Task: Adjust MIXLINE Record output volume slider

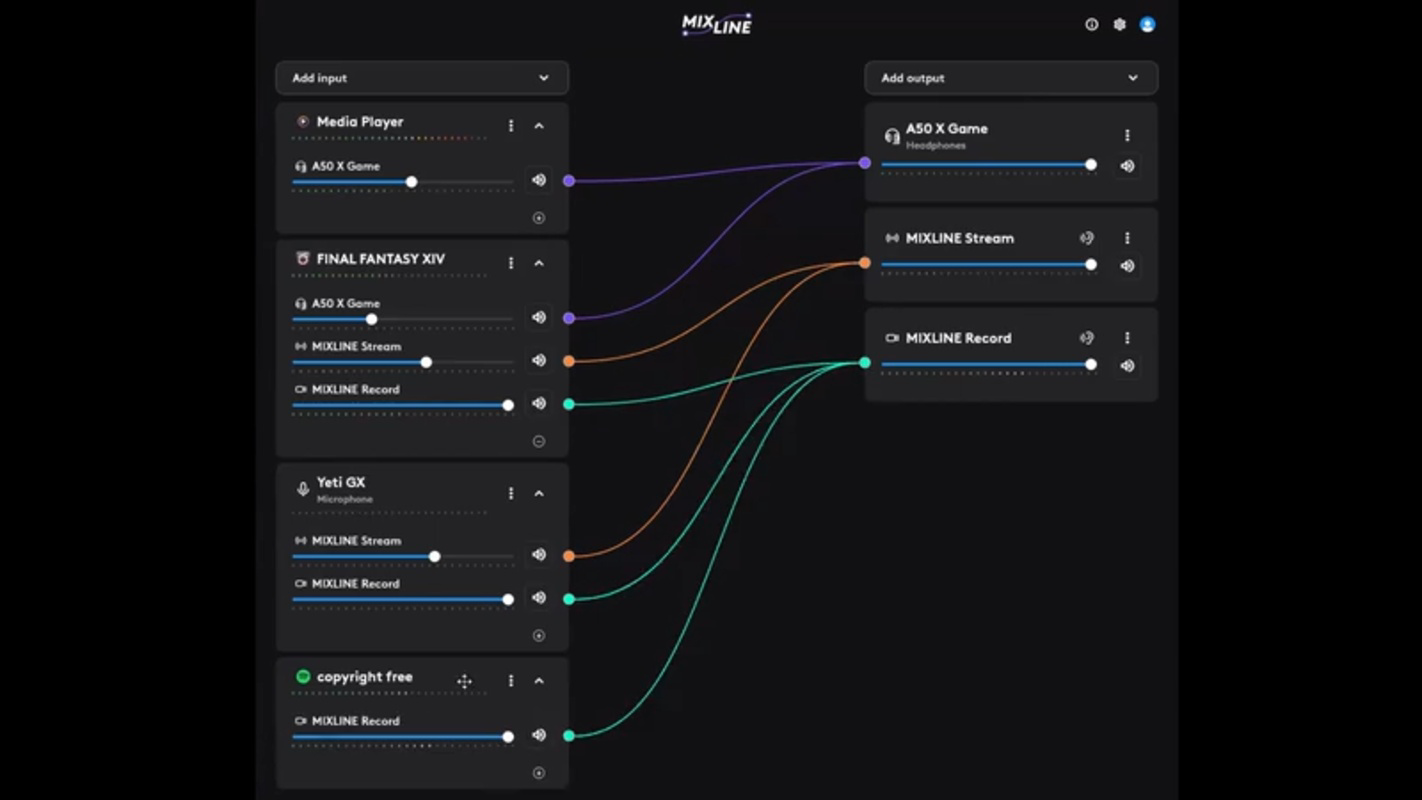Action: pyautogui.click(x=989, y=365)
